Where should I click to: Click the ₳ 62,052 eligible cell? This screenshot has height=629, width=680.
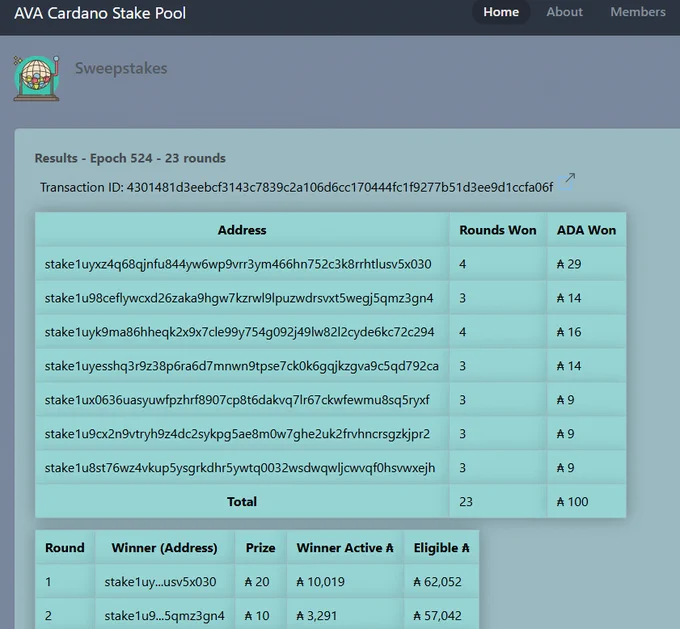[x=441, y=582]
